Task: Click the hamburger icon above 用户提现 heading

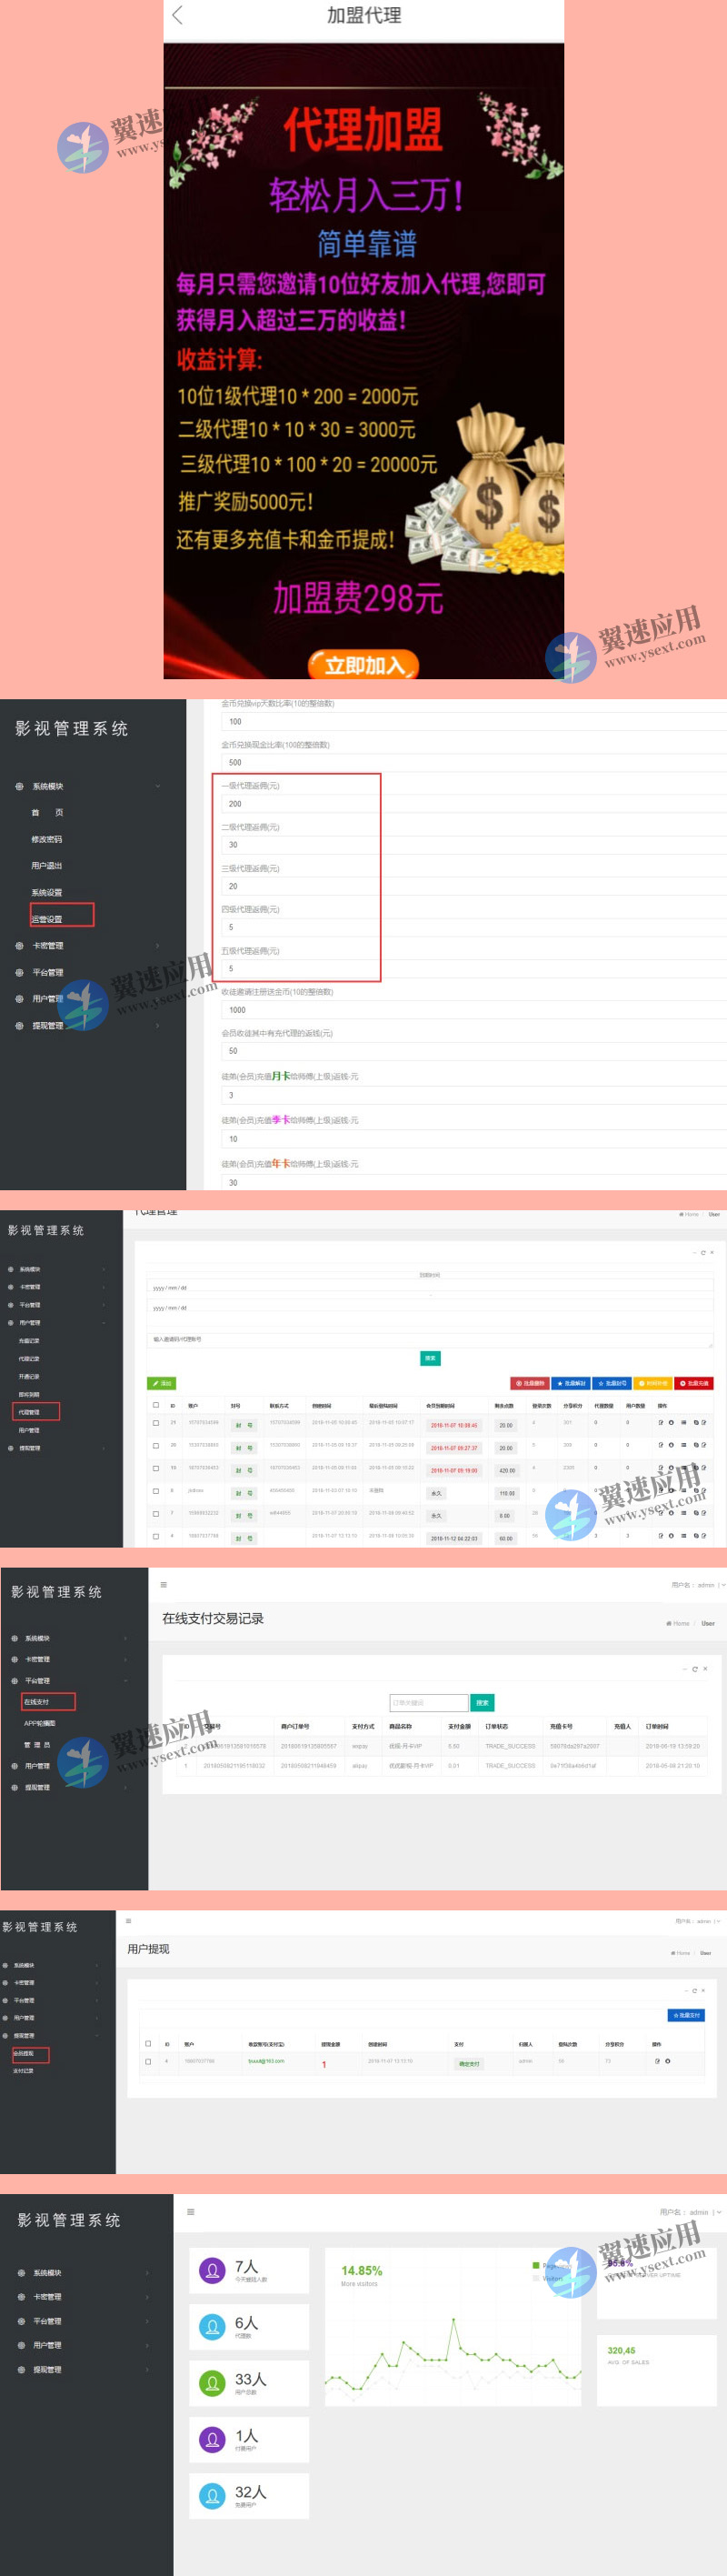Action: click(128, 1921)
